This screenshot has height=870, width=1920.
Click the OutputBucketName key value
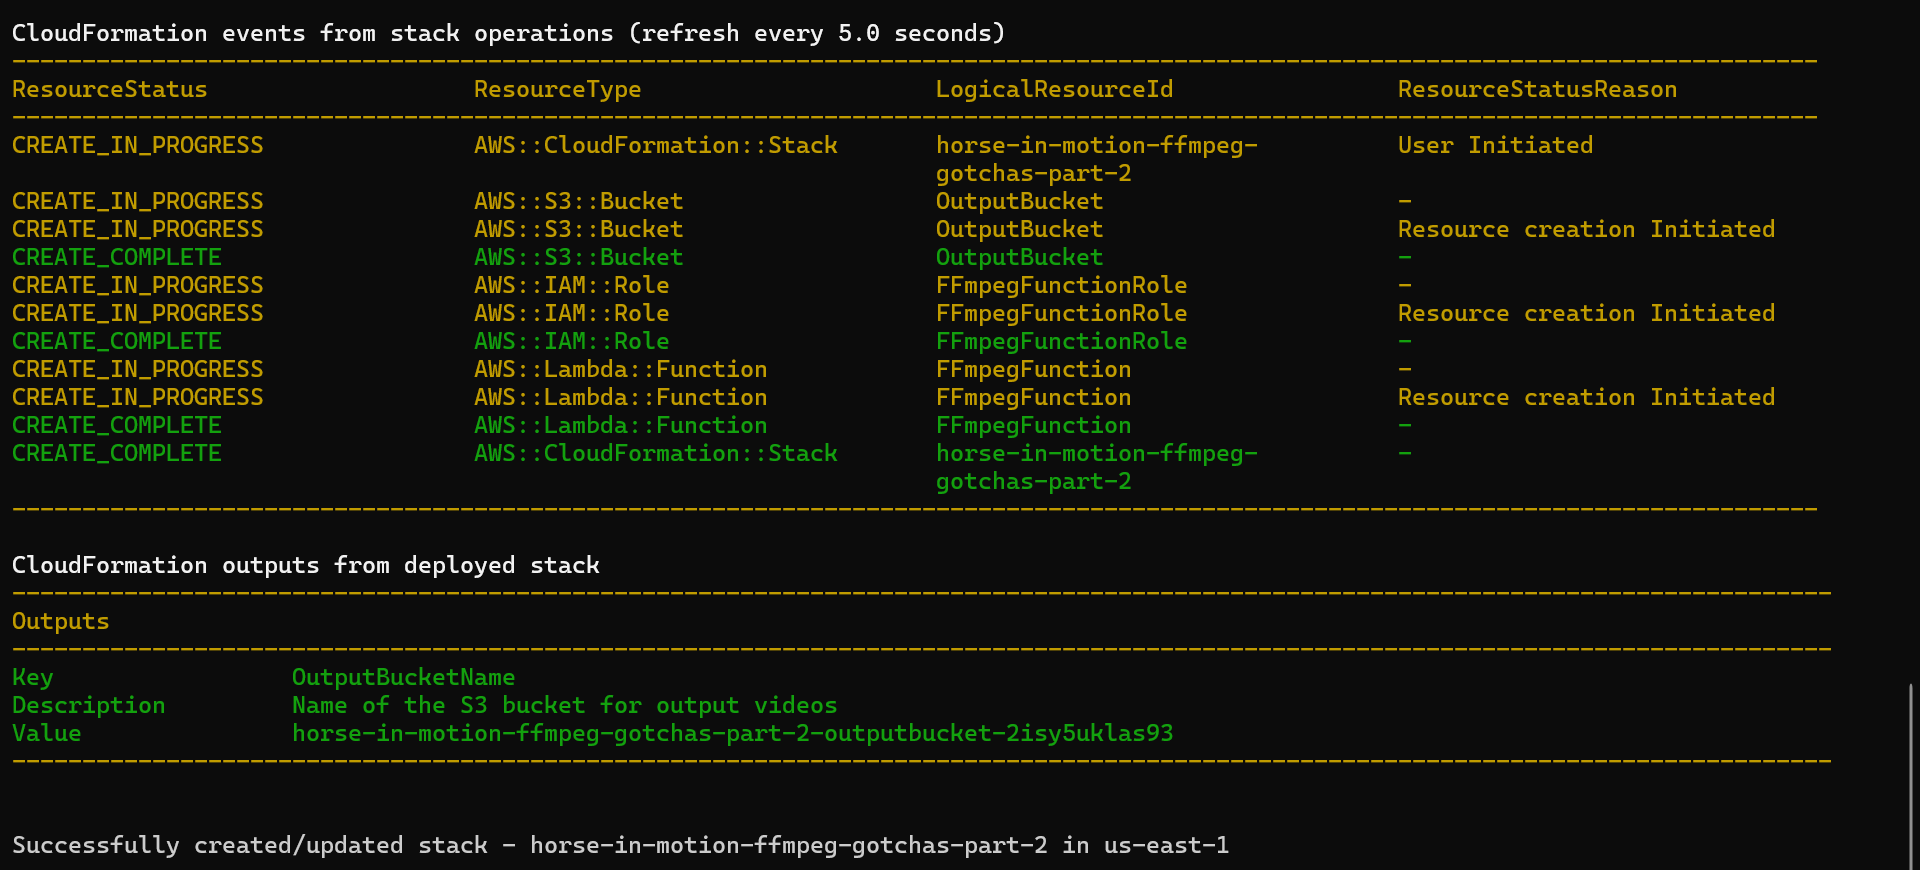click(403, 678)
